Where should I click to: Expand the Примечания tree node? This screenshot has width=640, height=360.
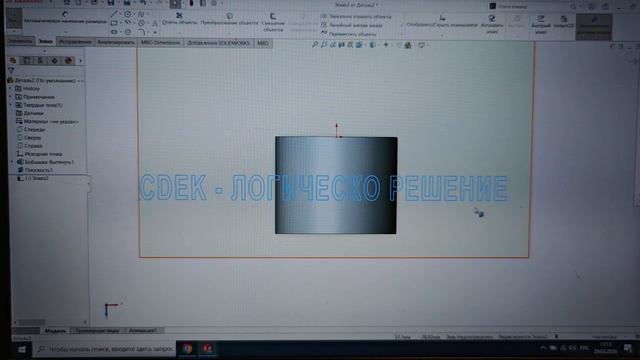point(11,97)
